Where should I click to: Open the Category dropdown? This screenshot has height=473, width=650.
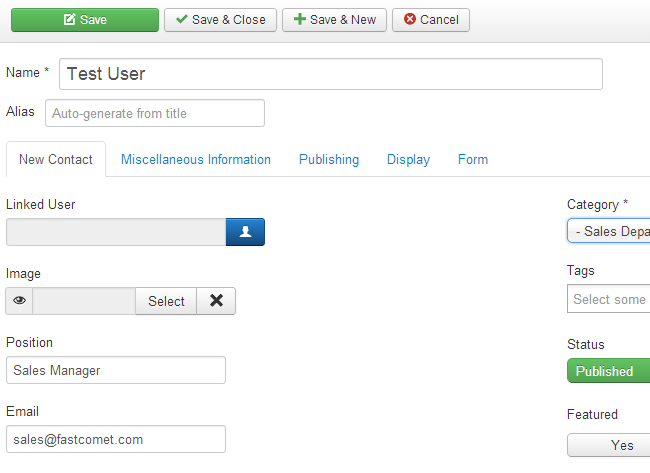click(609, 231)
